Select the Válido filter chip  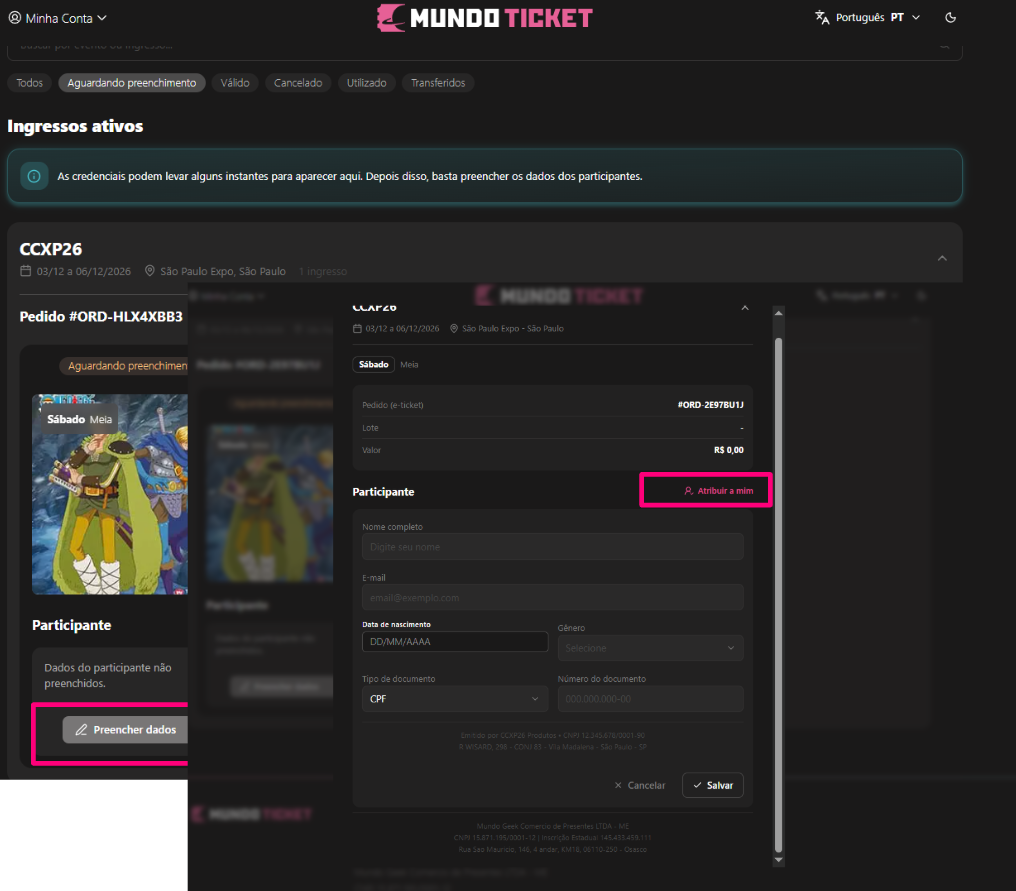pos(235,83)
